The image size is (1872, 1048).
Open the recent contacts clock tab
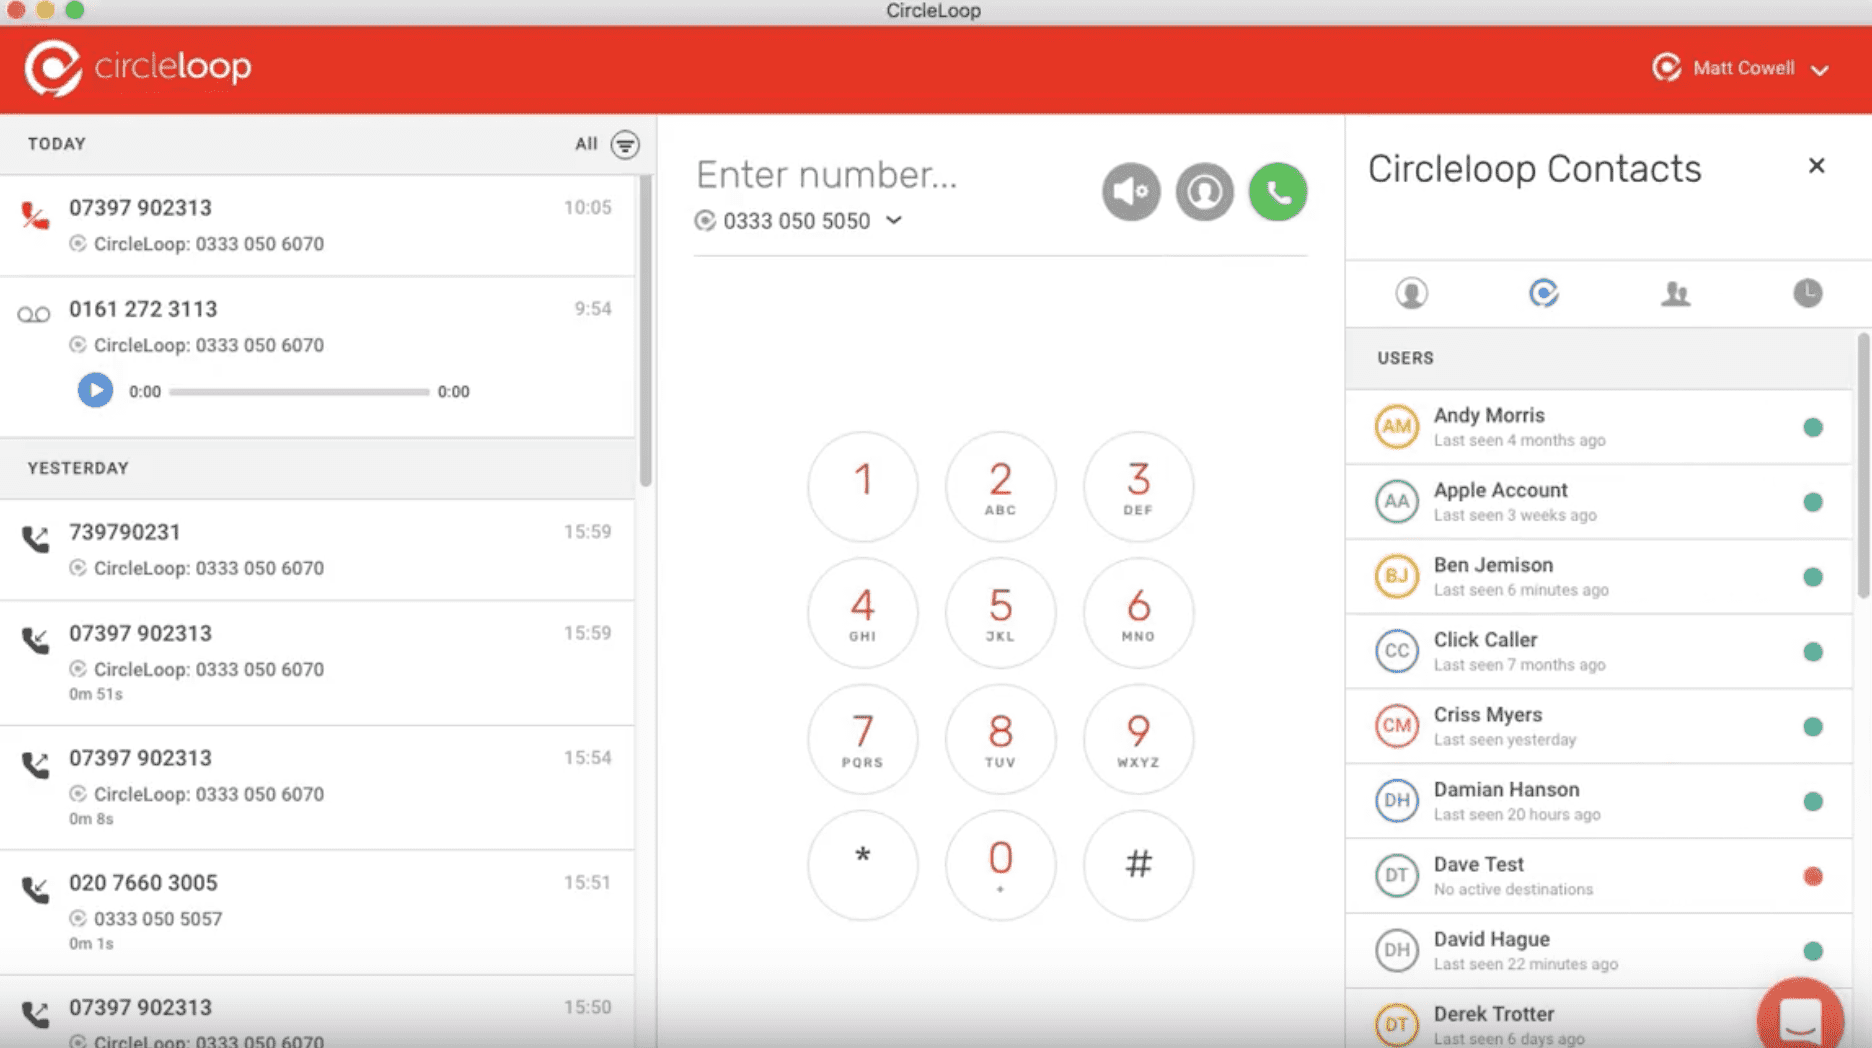1807,293
